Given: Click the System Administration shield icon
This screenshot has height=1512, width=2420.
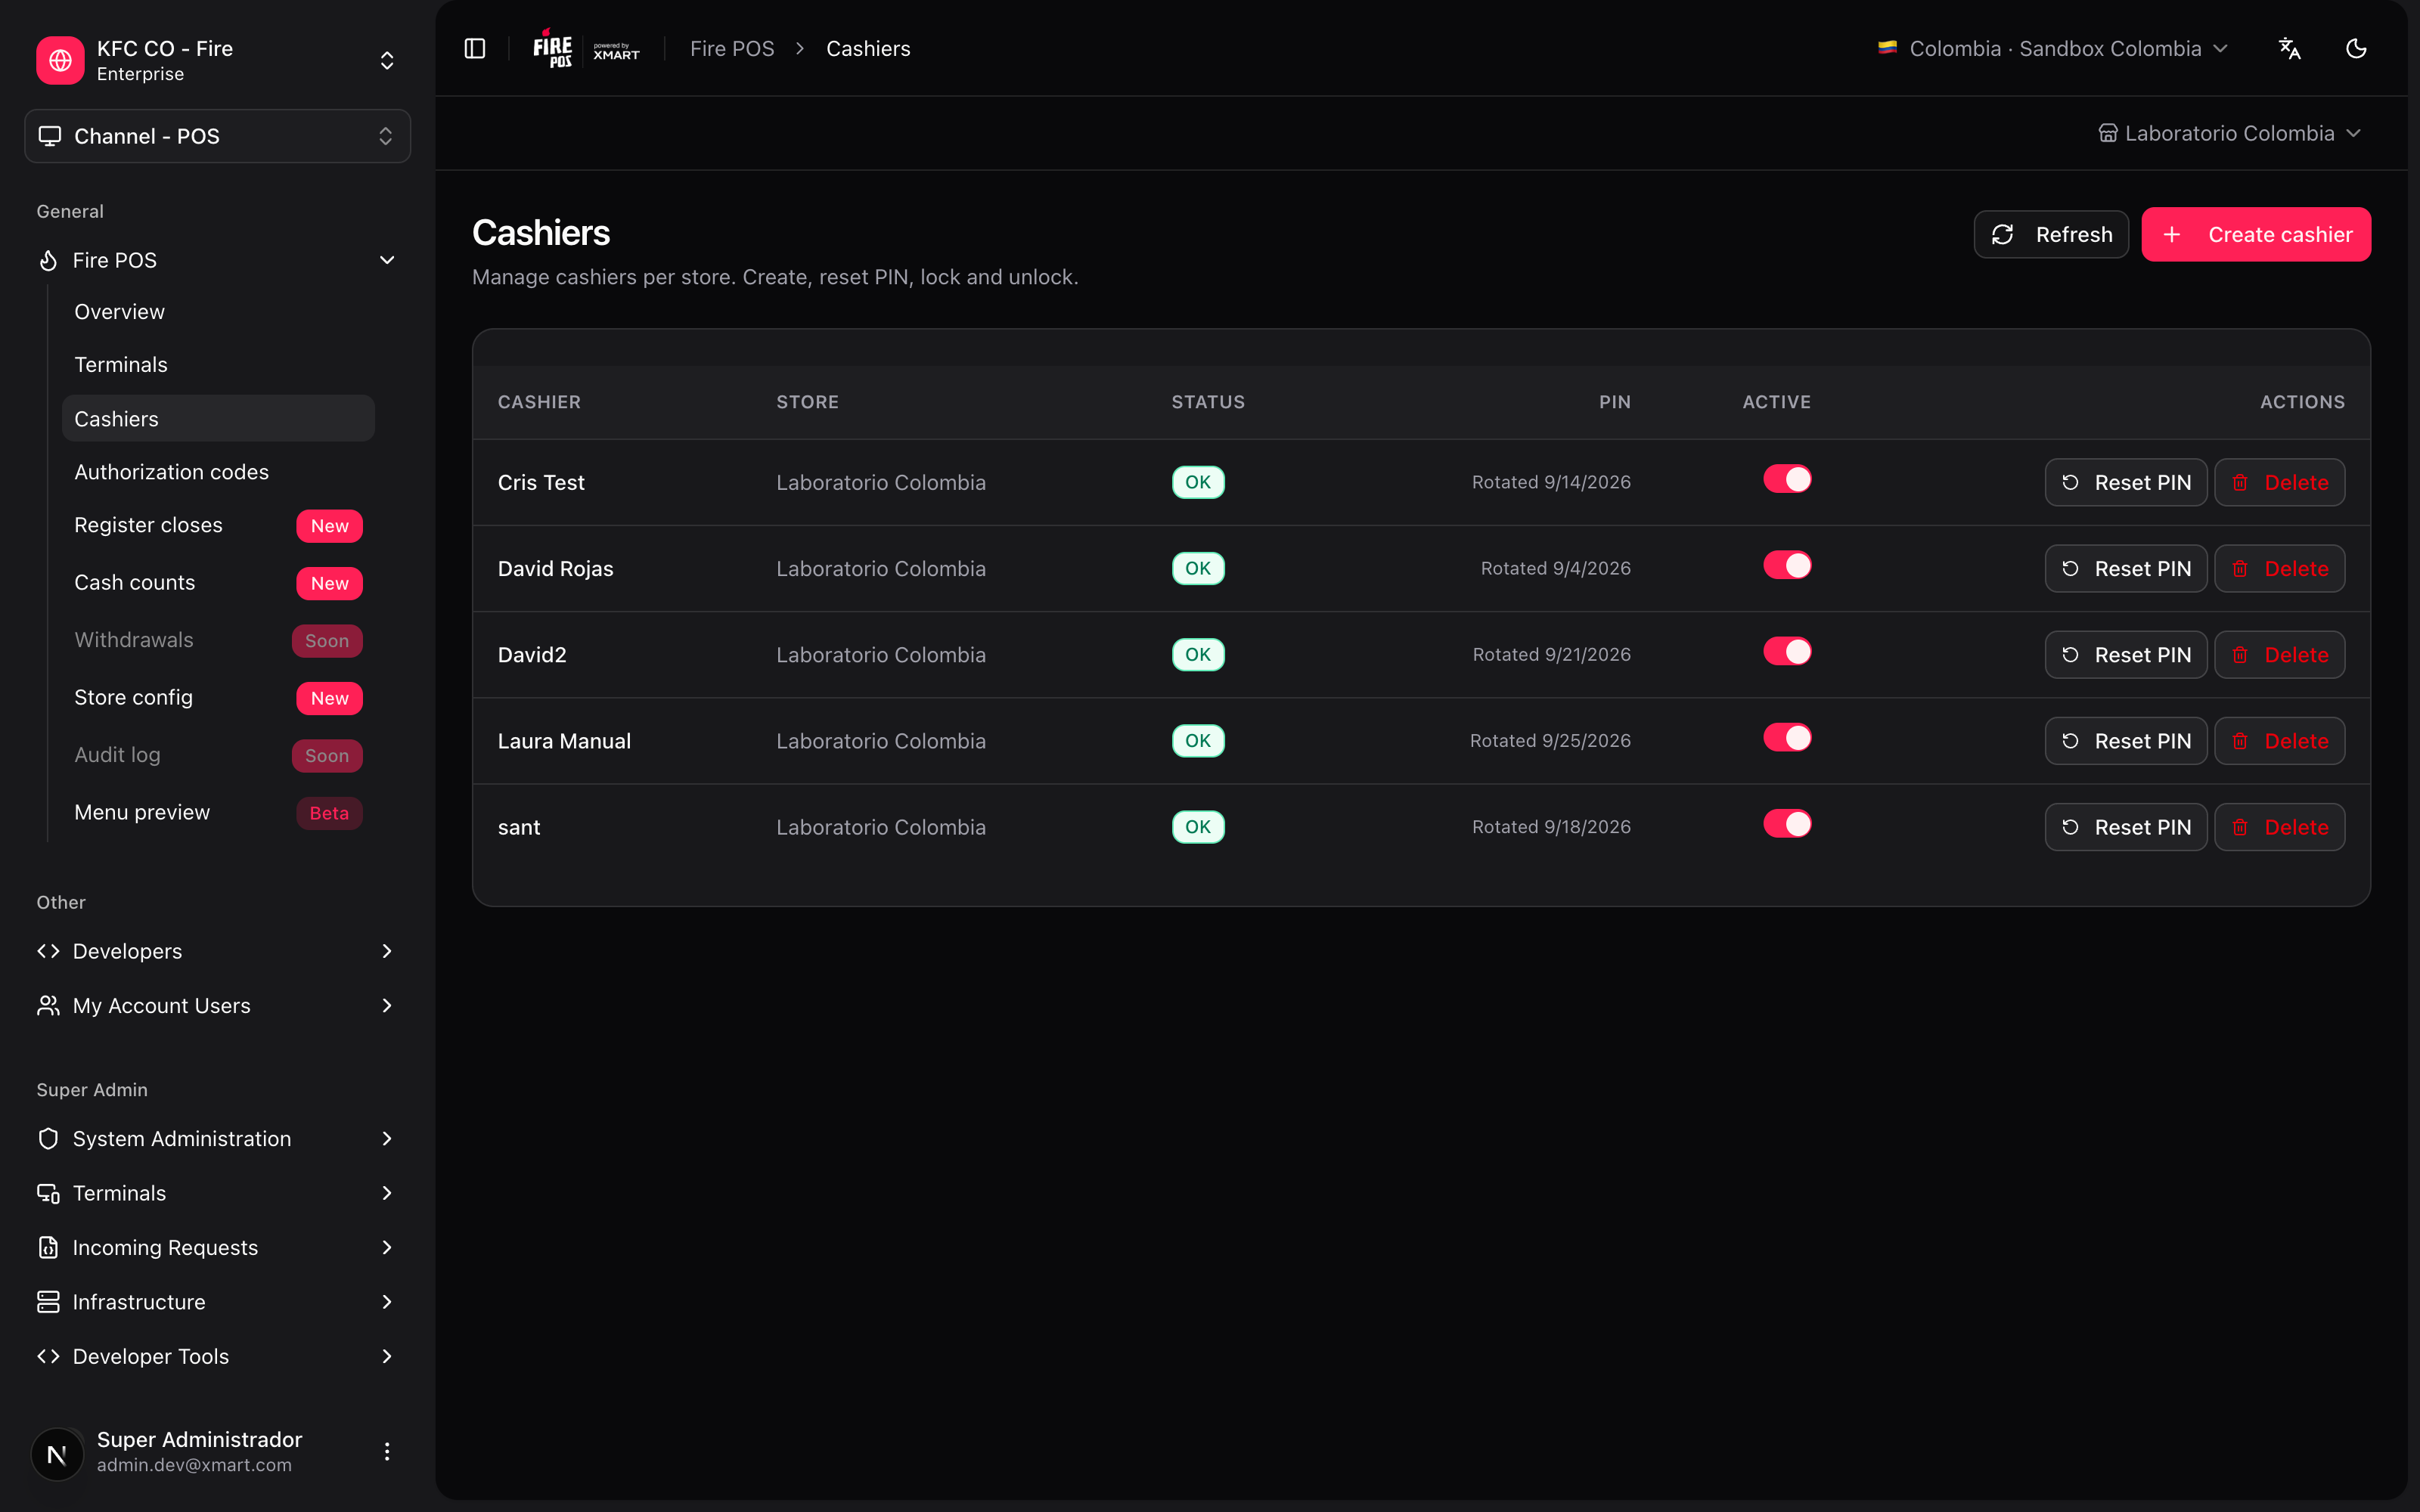Looking at the screenshot, I should pos(48,1138).
